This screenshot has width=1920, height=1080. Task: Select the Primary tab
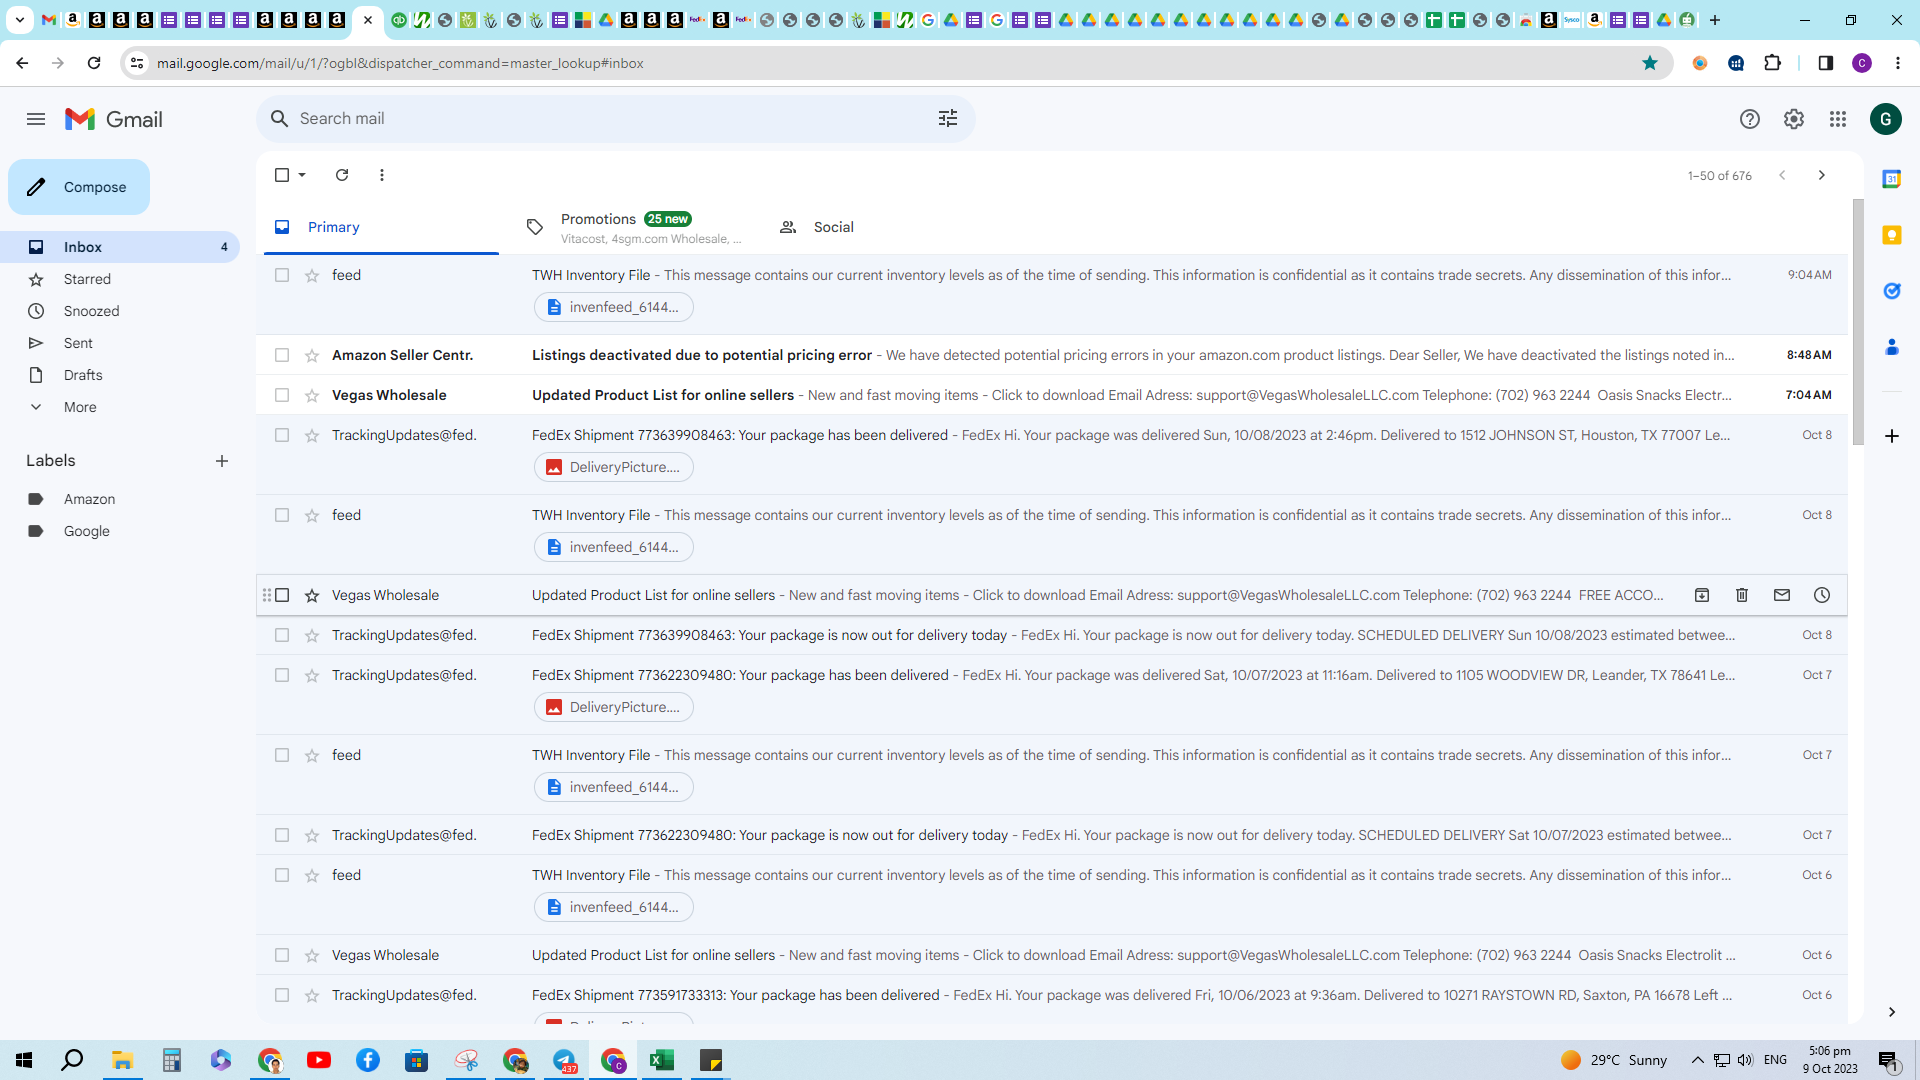coord(382,227)
